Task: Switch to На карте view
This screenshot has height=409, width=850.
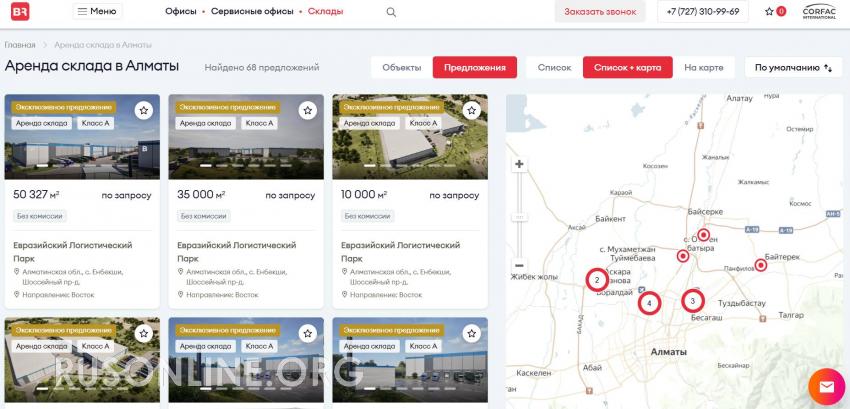Action: tap(704, 68)
